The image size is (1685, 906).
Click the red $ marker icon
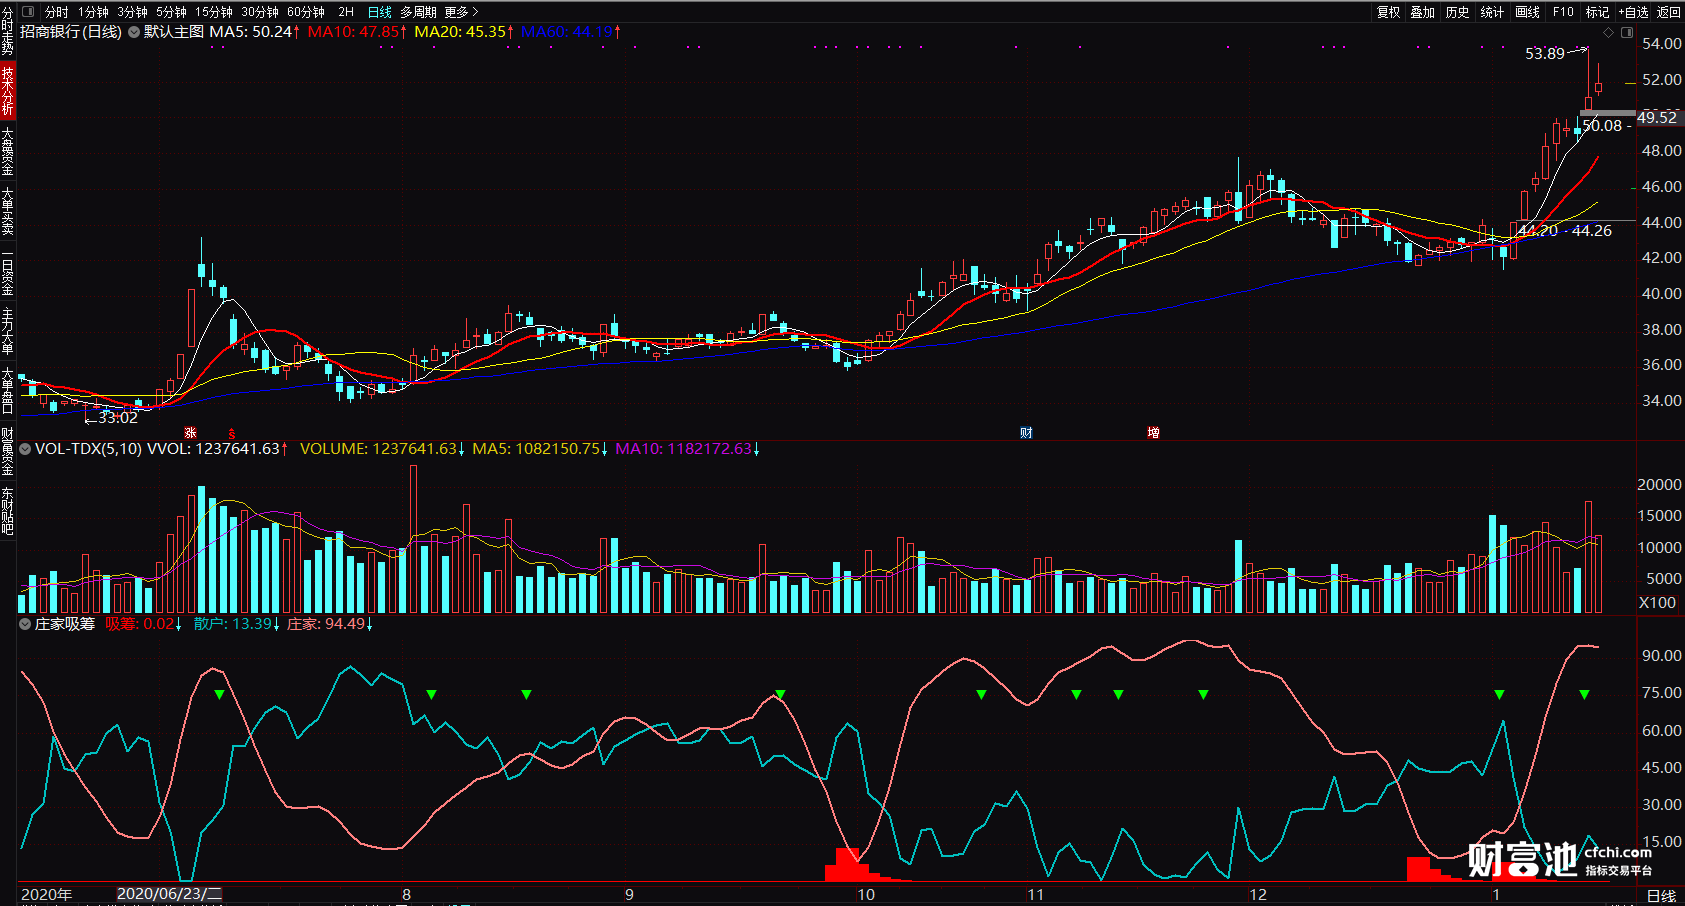click(x=232, y=433)
